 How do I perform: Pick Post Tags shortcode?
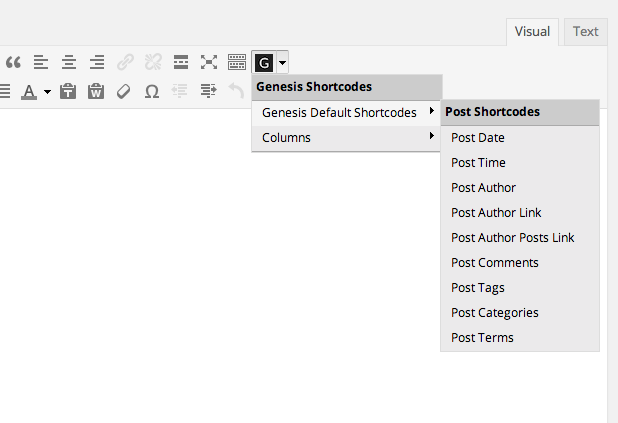click(x=520, y=288)
